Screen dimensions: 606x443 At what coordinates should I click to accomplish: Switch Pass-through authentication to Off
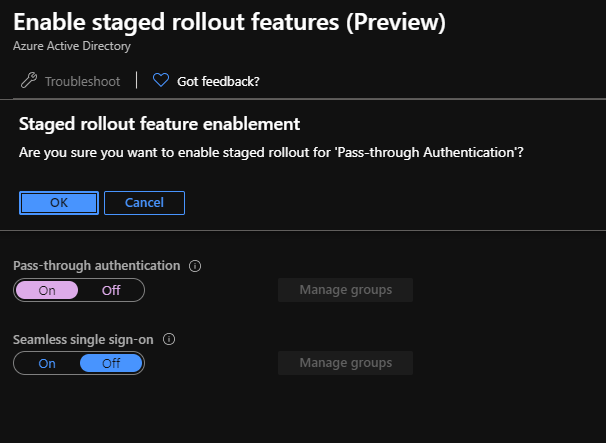click(111, 290)
